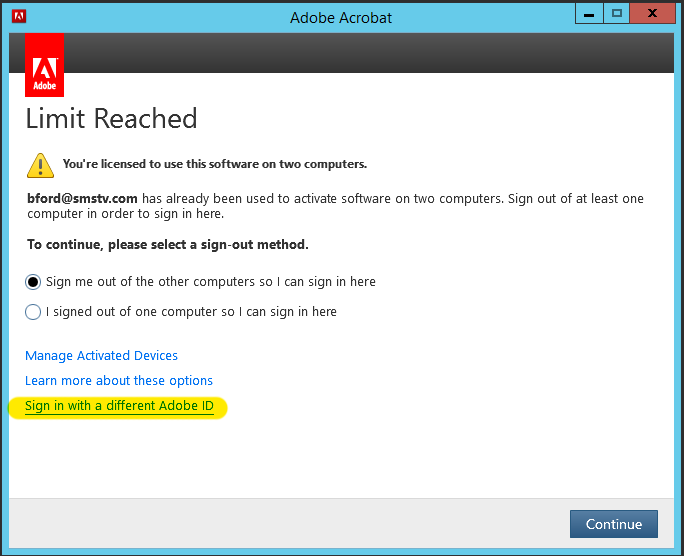Click the yellow warning triangle icon
Screen dimensions: 684x556
(40, 165)
